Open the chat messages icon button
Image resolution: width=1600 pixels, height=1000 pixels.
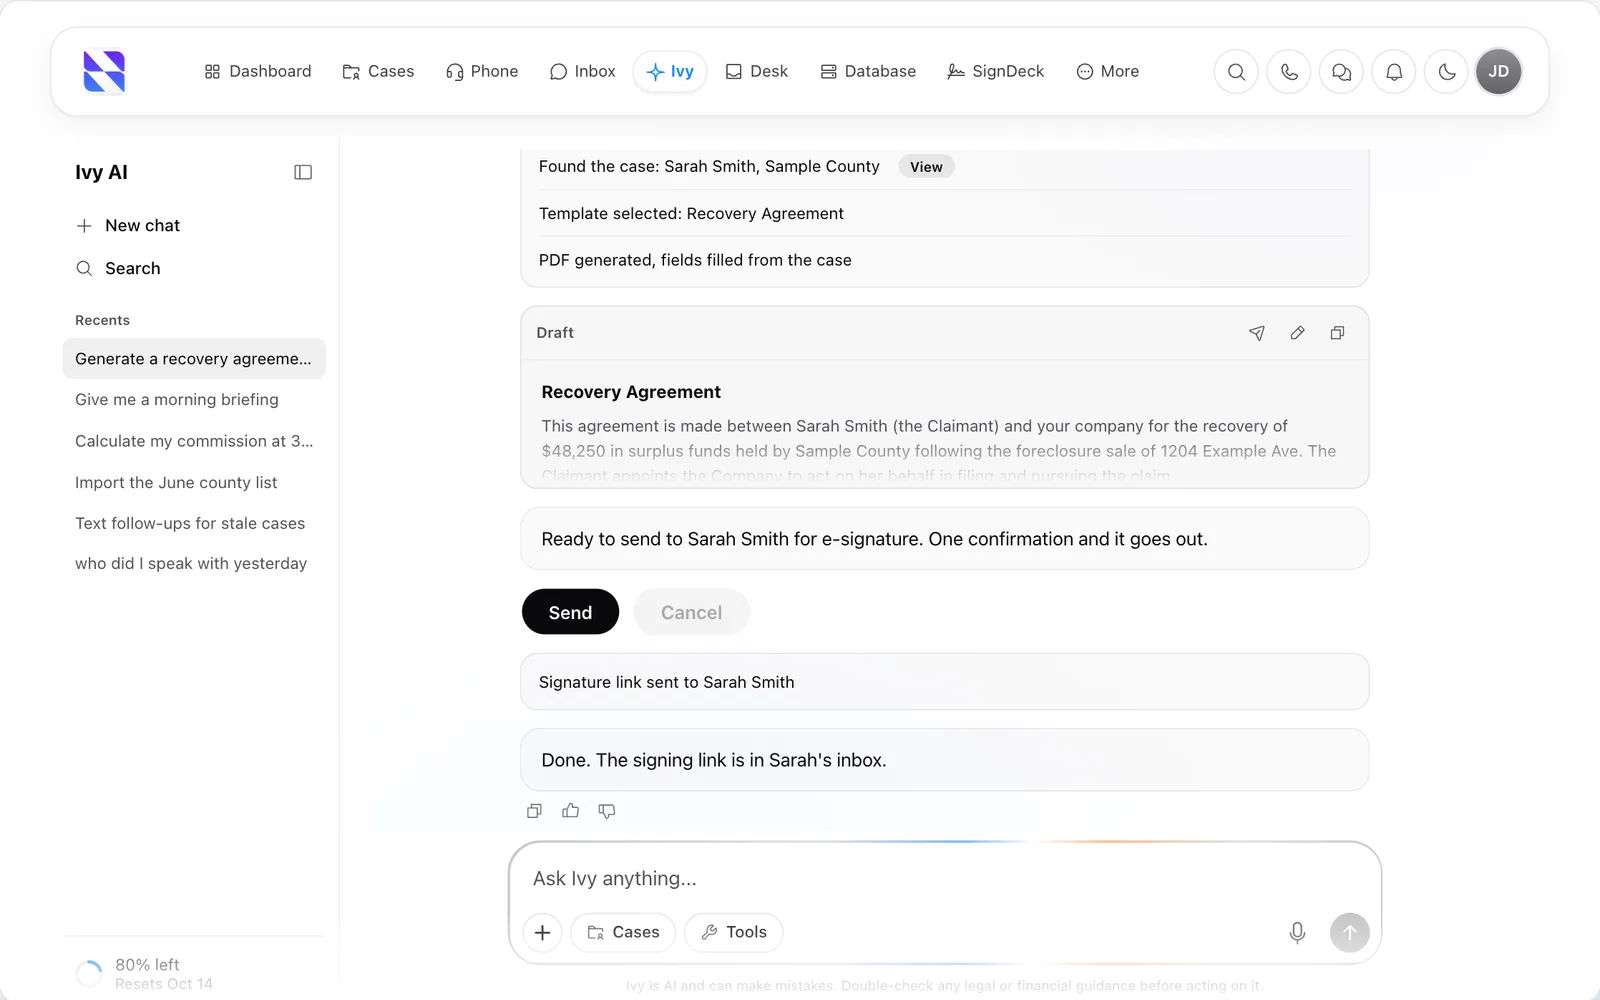pos(1341,72)
